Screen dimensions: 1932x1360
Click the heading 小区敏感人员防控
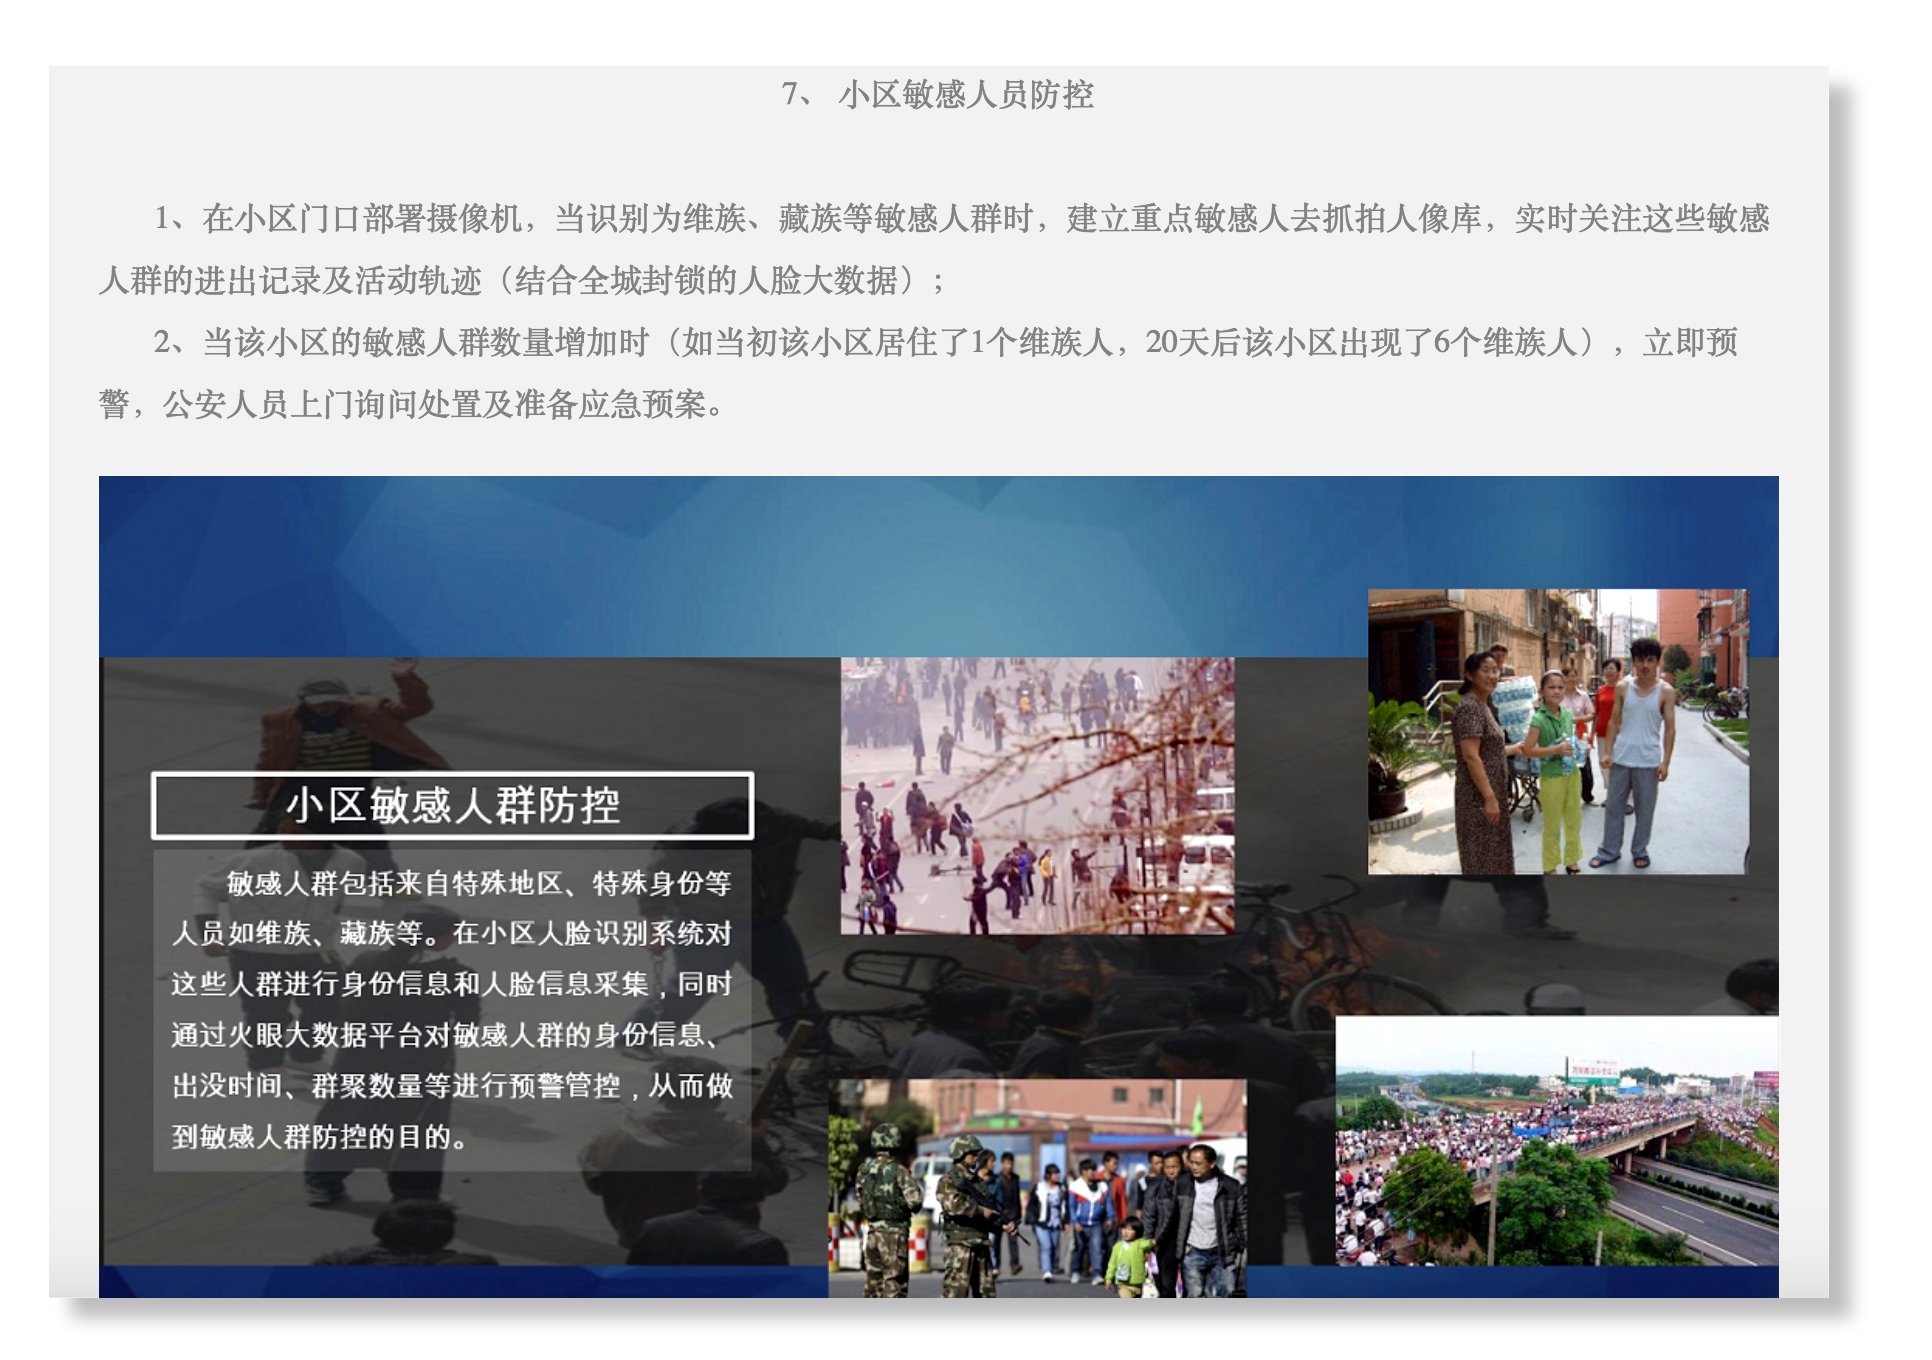click(x=966, y=95)
